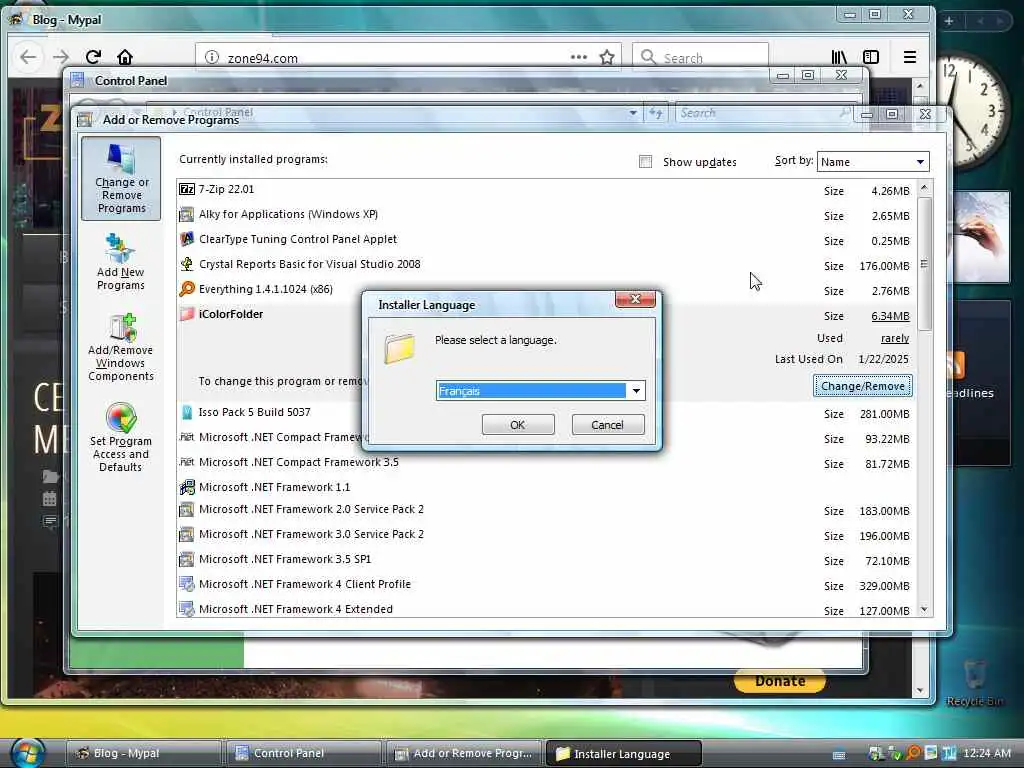Open Add/Remove Windows Components

click(x=120, y=347)
